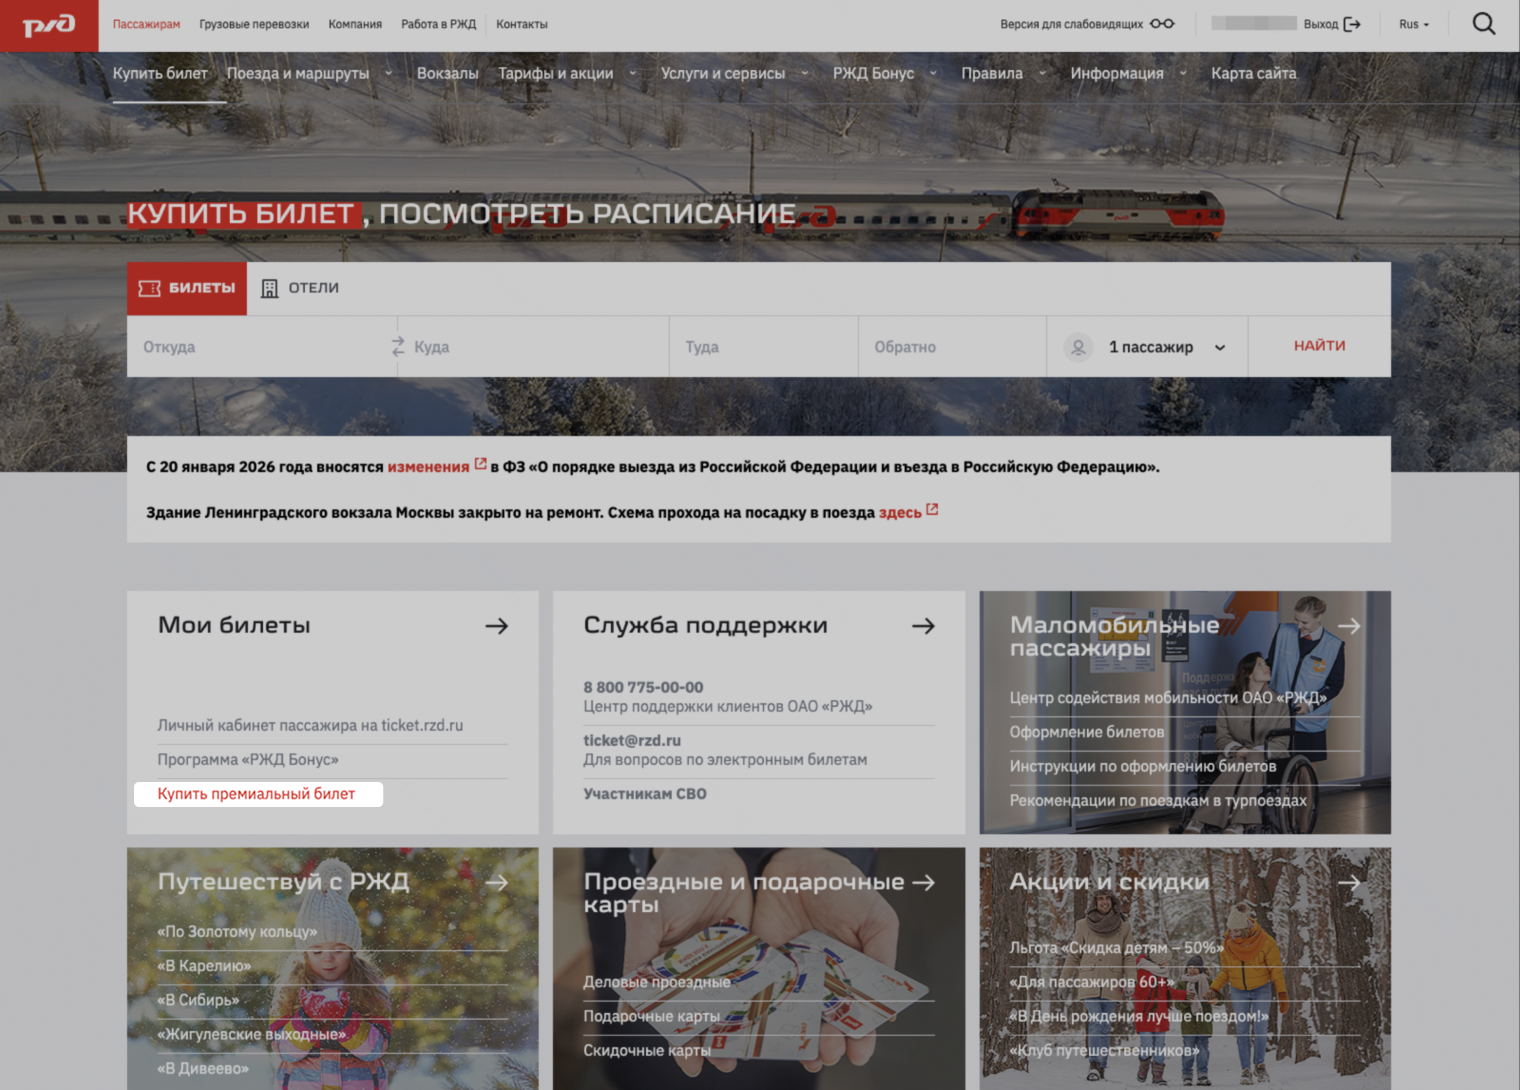Click support phone 8 800 775-00-00
Screen dimensions: 1520x1090
pyautogui.click(x=643, y=688)
